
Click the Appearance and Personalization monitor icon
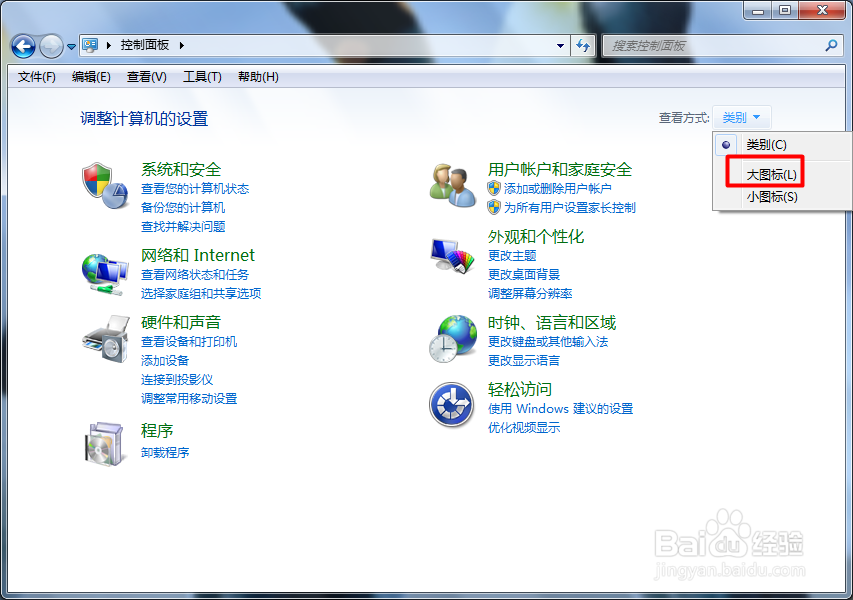coord(452,256)
